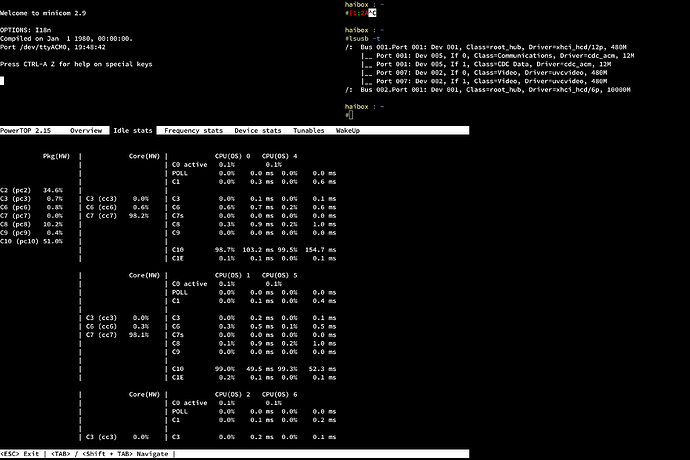690x460 pixels.
Task: Click the <ESC> Exit hint
Action: click(x=20, y=453)
